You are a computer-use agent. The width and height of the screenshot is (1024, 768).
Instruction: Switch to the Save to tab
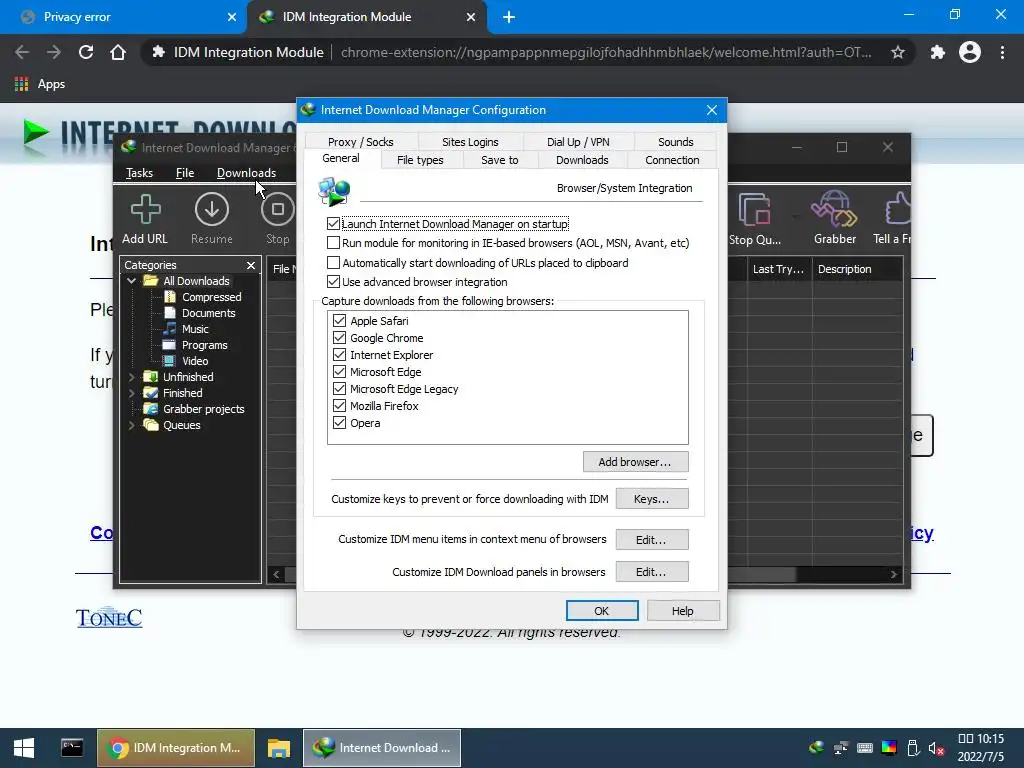pyautogui.click(x=500, y=160)
